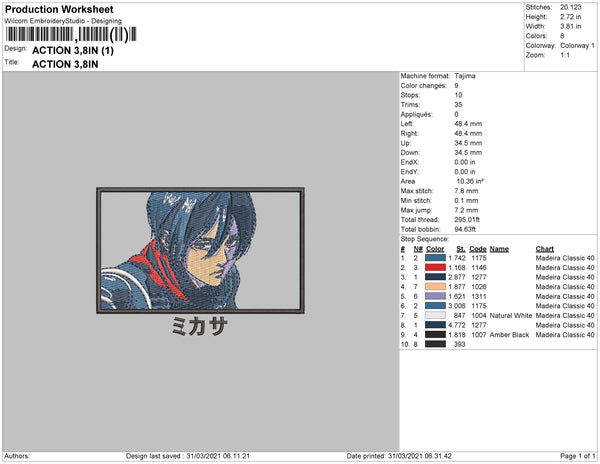Select the Amber Black swatch in row 9
The width and height of the screenshot is (600, 464).
[435, 335]
